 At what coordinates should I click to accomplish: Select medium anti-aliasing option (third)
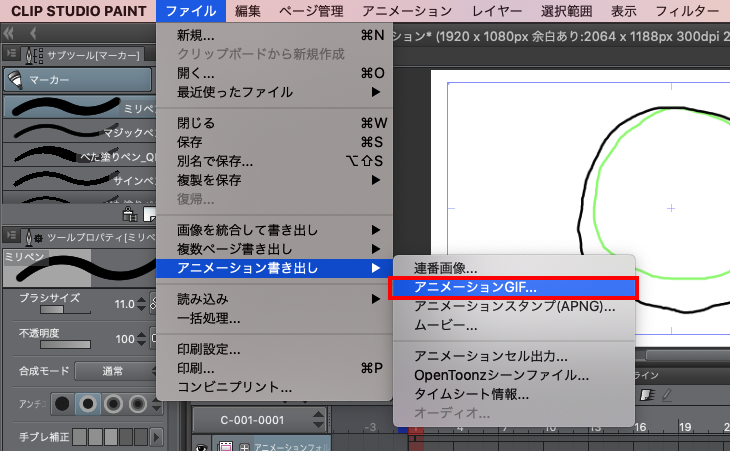pos(113,404)
